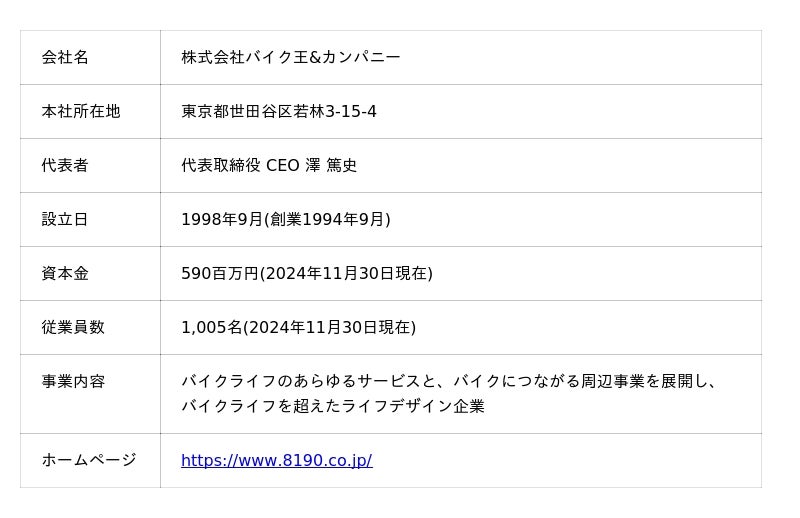
Task: Click the 本社所在地 label cell
Action: pyautogui.click(x=80, y=112)
